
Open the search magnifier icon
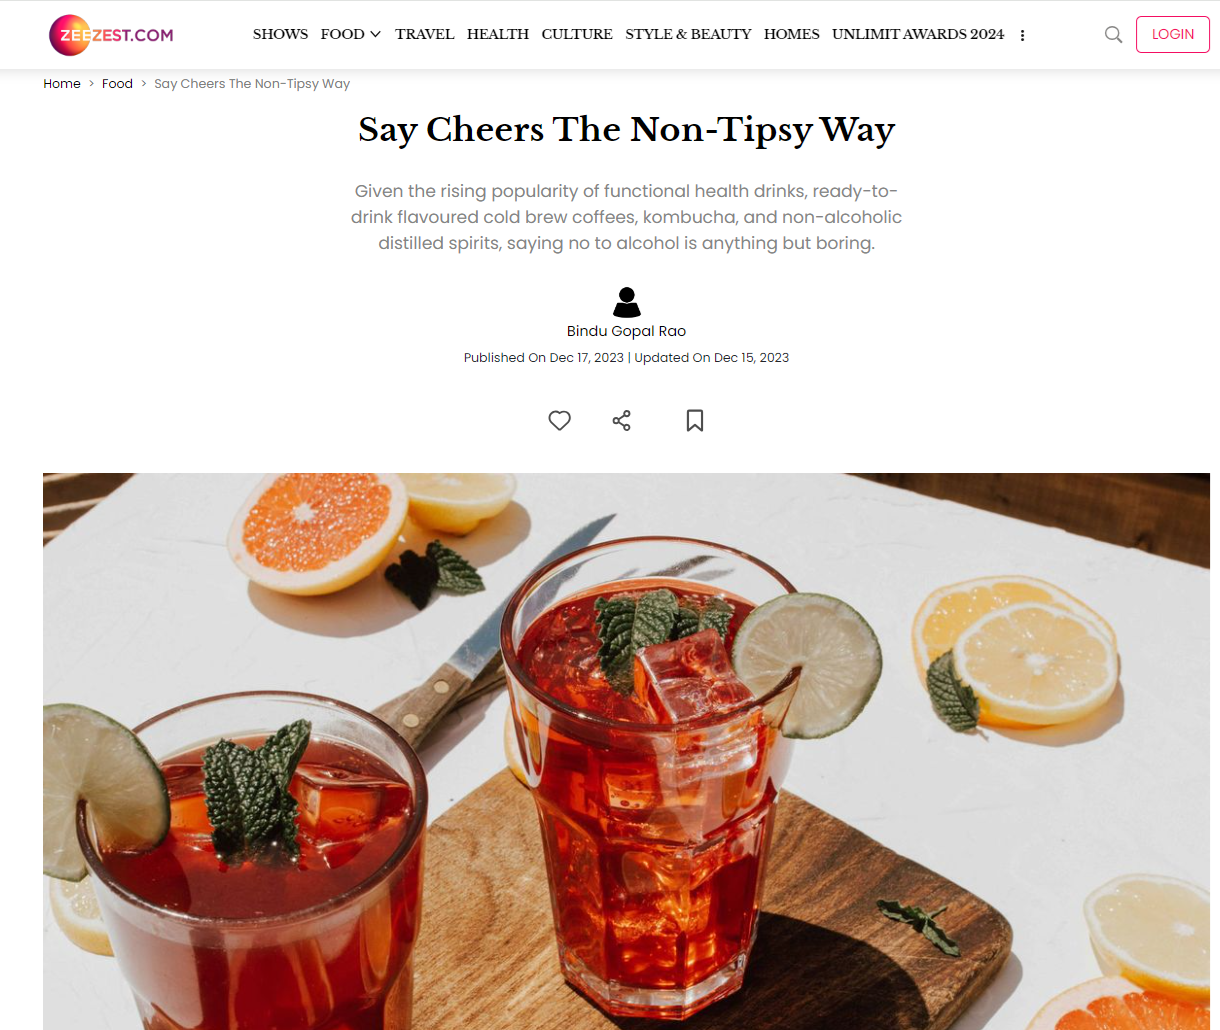[1113, 35]
